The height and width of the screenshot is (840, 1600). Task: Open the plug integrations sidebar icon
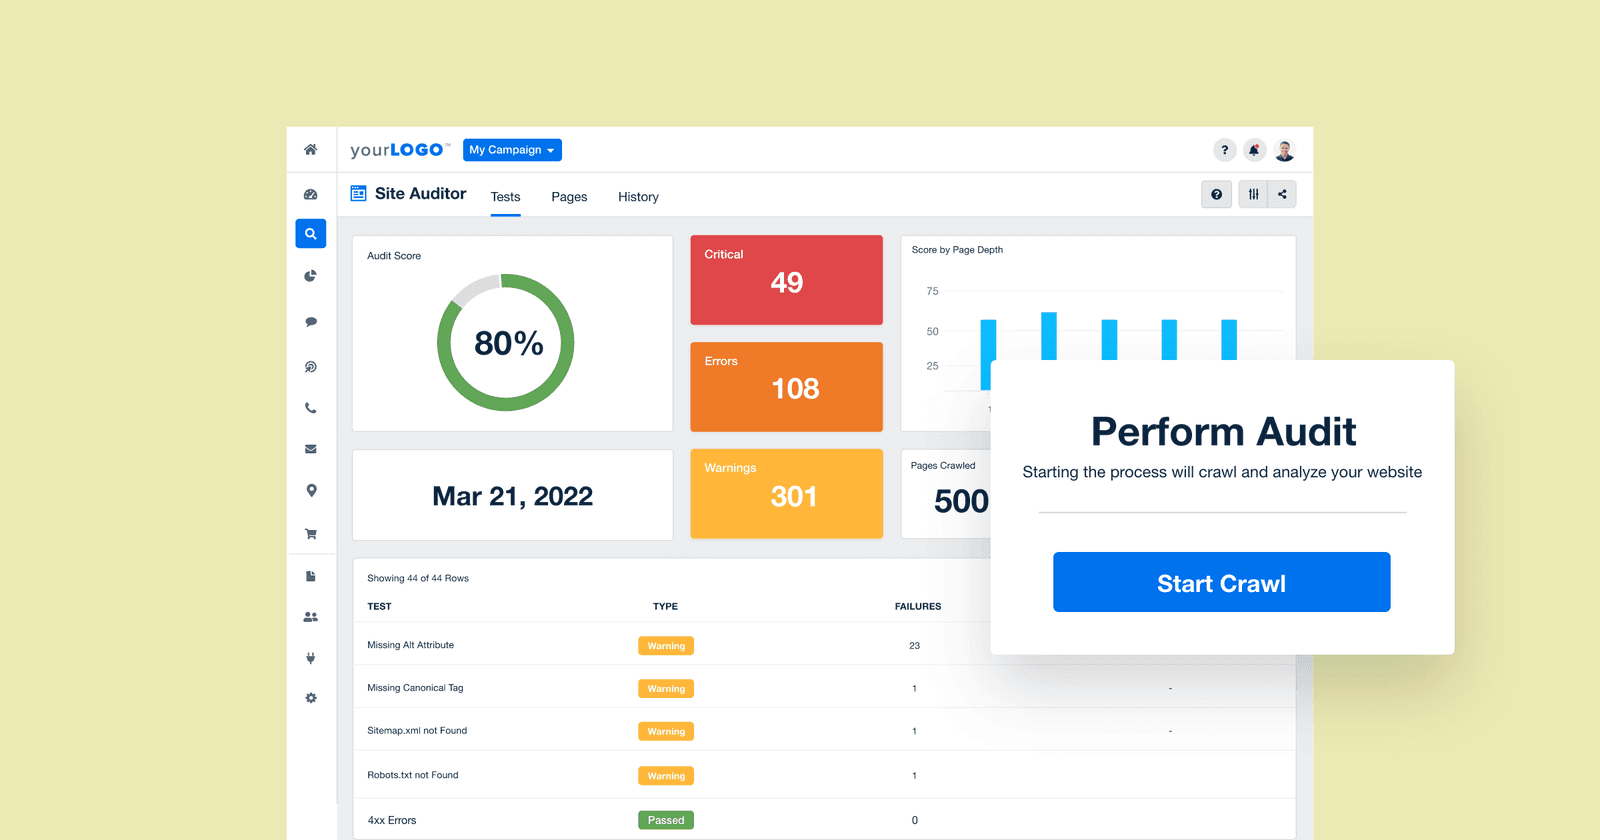tap(311, 658)
